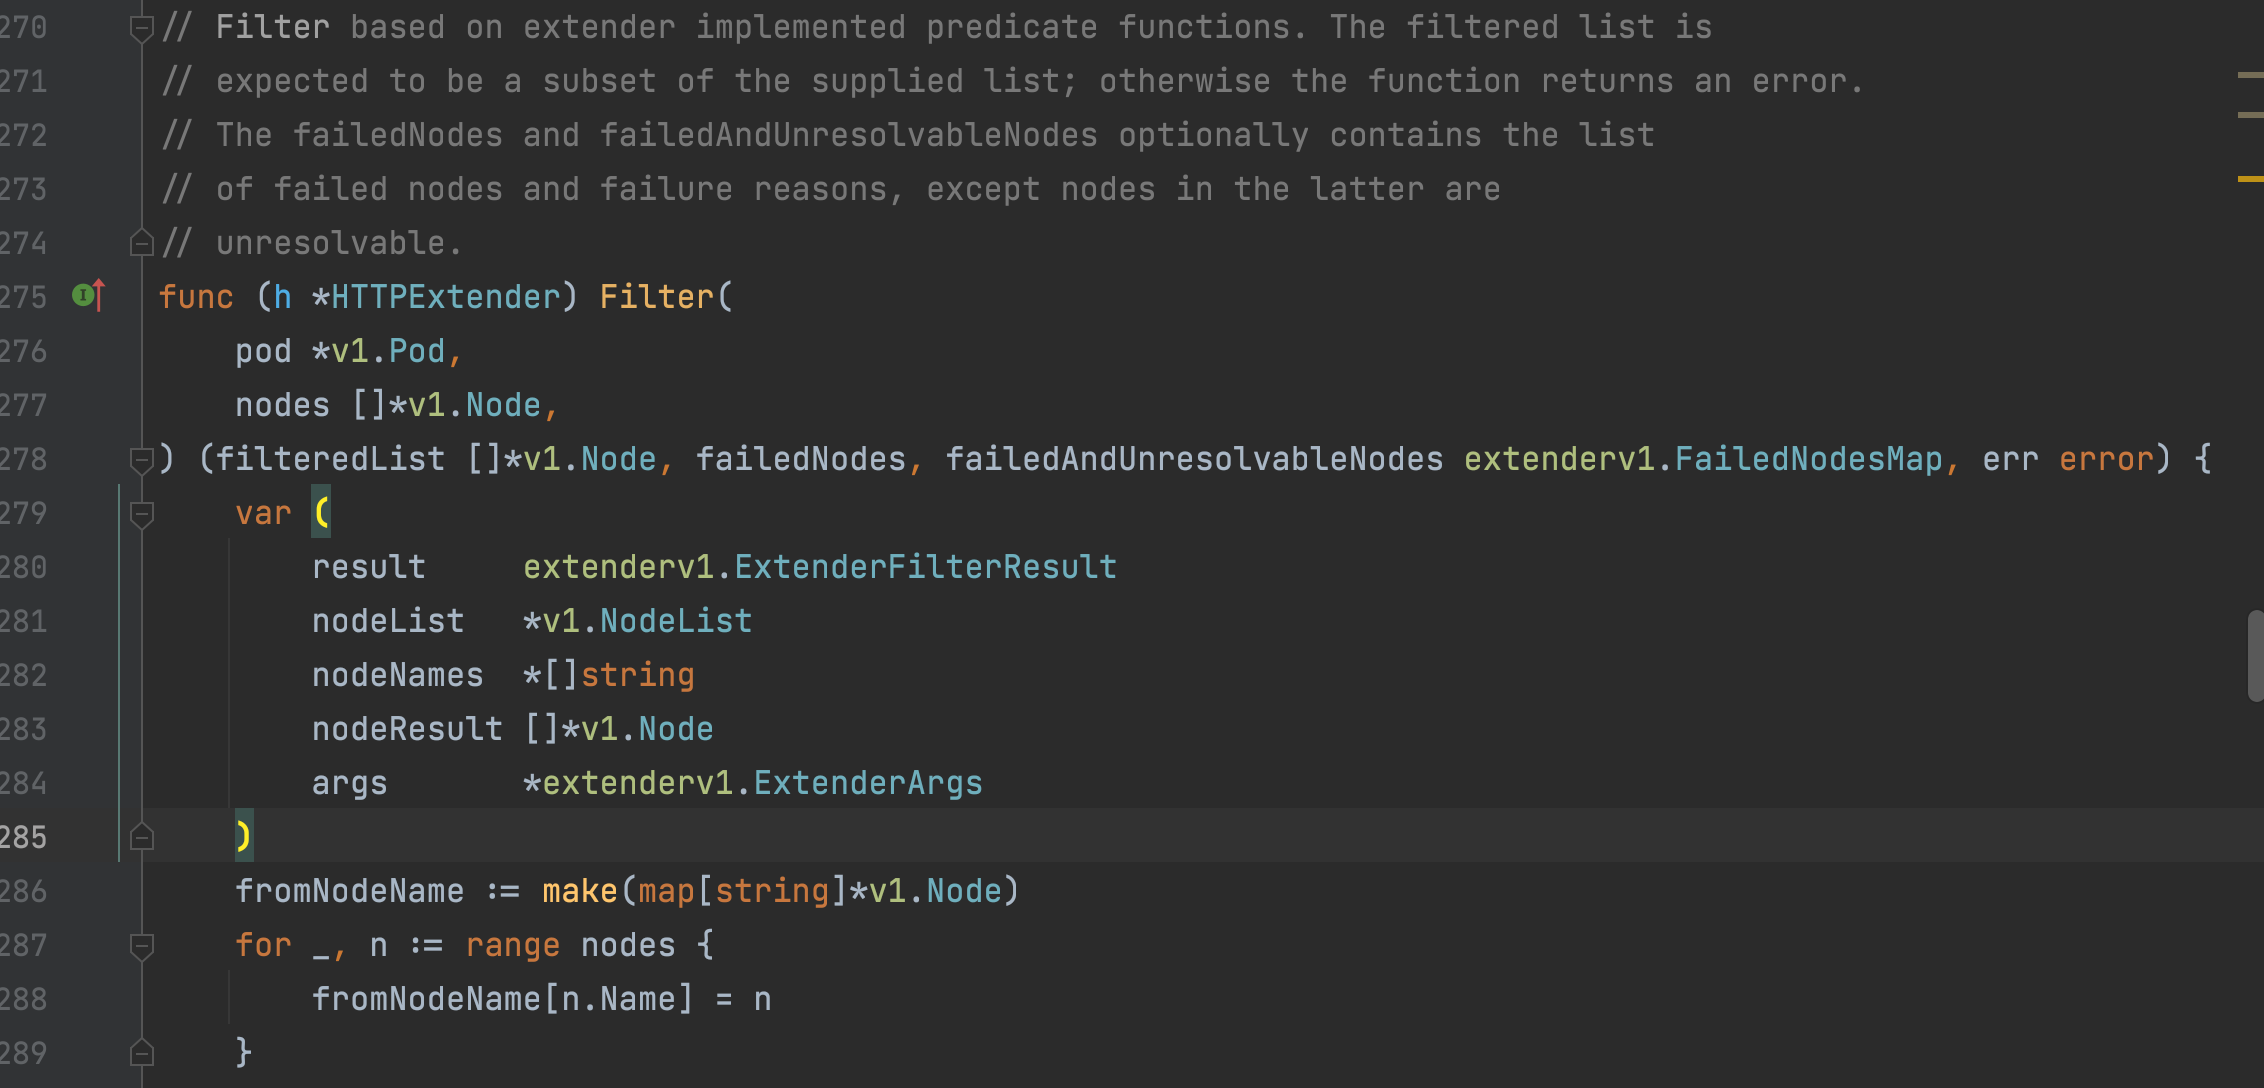Click the FailedNodesMap type in the return signature
This screenshot has width=2264, height=1088.
[x=1808, y=459]
